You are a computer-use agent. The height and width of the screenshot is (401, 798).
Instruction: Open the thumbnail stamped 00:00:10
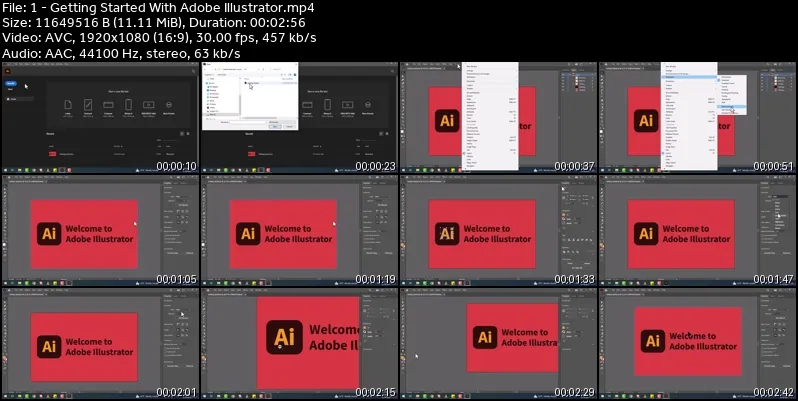100,118
